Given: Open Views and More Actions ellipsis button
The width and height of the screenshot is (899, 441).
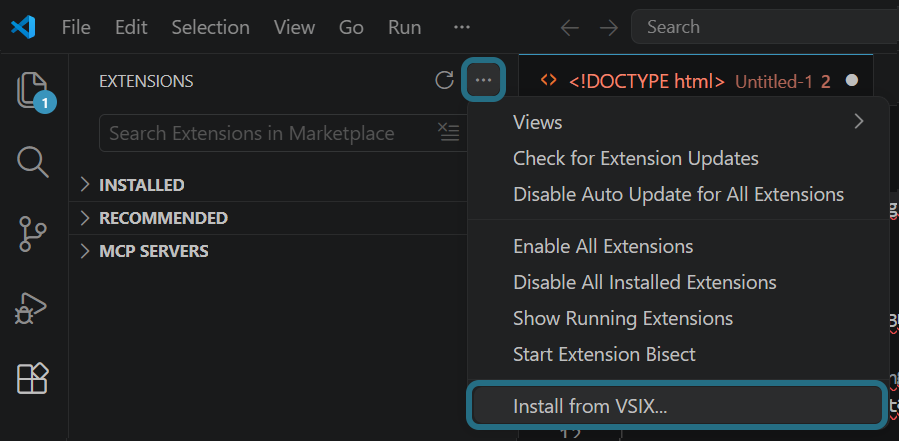Looking at the screenshot, I should pos(483,80).
